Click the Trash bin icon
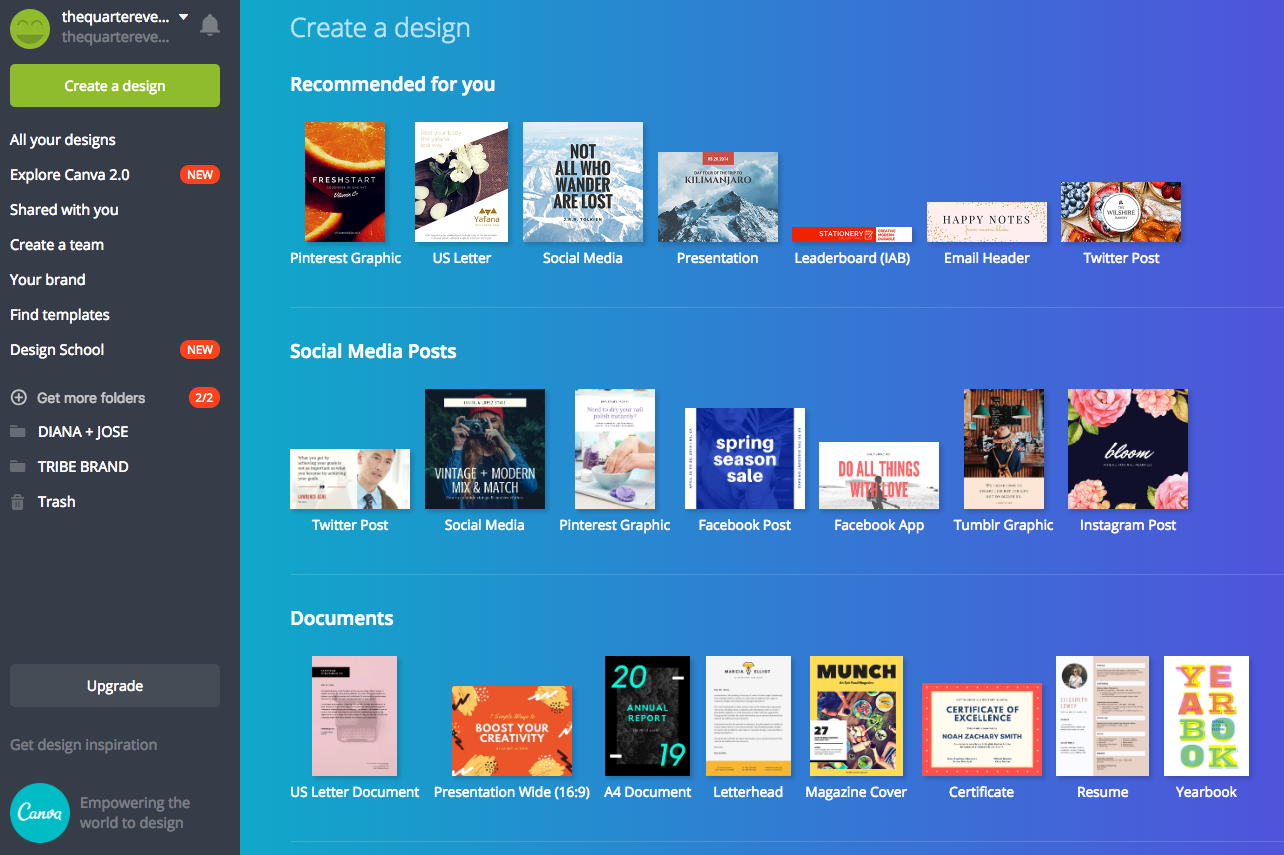 coord(18,502)
